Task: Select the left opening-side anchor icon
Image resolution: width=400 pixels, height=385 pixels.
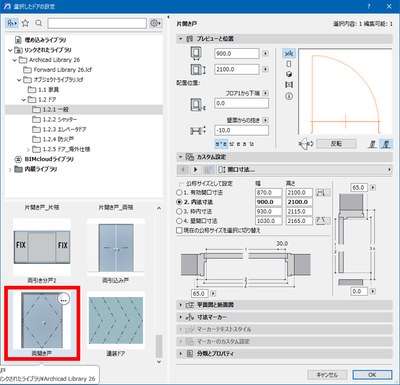Action: (x=373, y=144)
